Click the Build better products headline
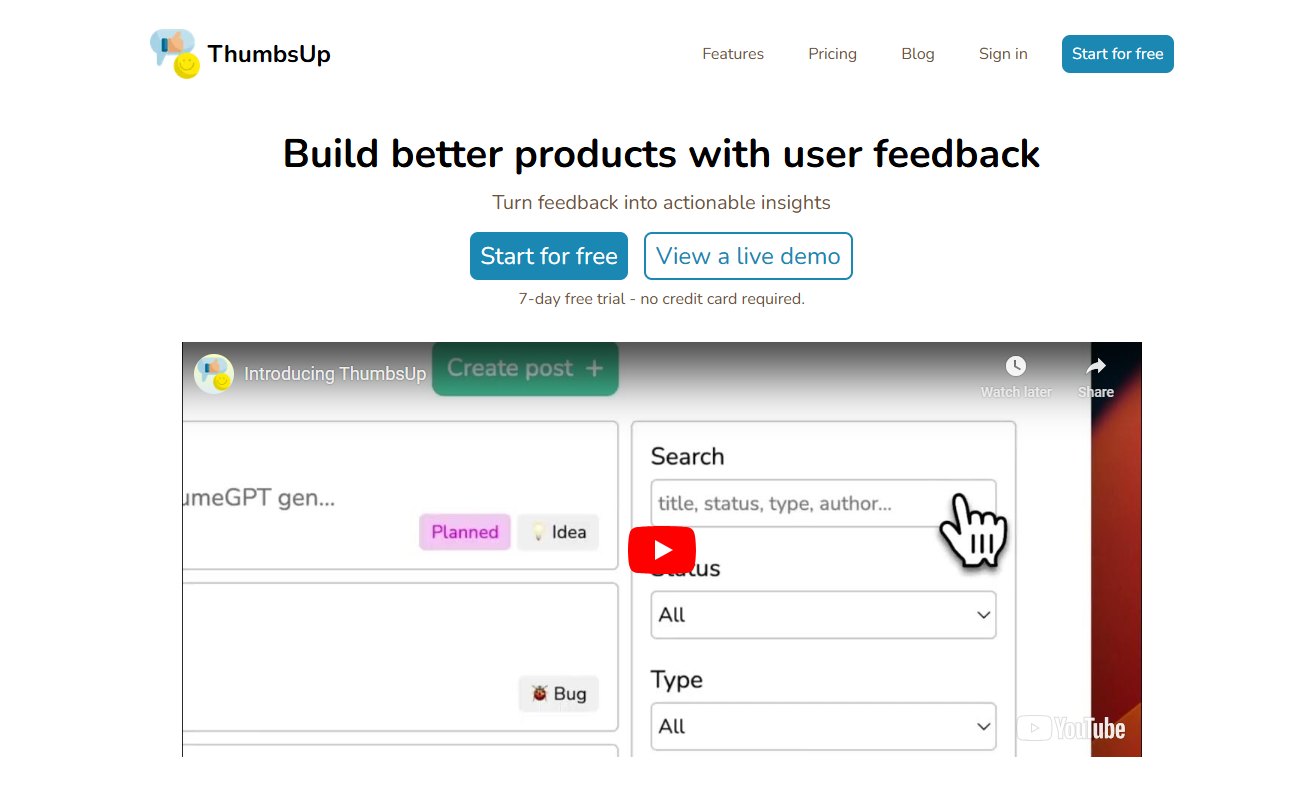Screen dimensions: 1315x807 661,154
